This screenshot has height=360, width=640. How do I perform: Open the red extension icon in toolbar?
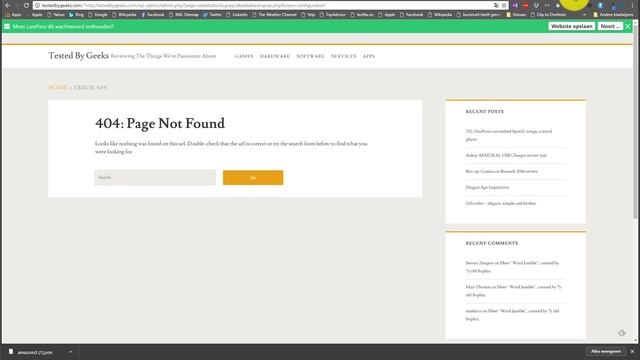pos(526,5)
